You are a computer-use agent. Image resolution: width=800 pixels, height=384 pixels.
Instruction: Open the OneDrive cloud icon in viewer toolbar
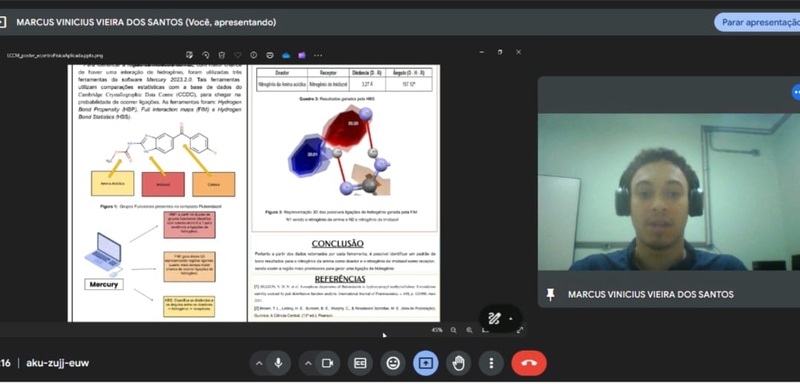[286, 55]
